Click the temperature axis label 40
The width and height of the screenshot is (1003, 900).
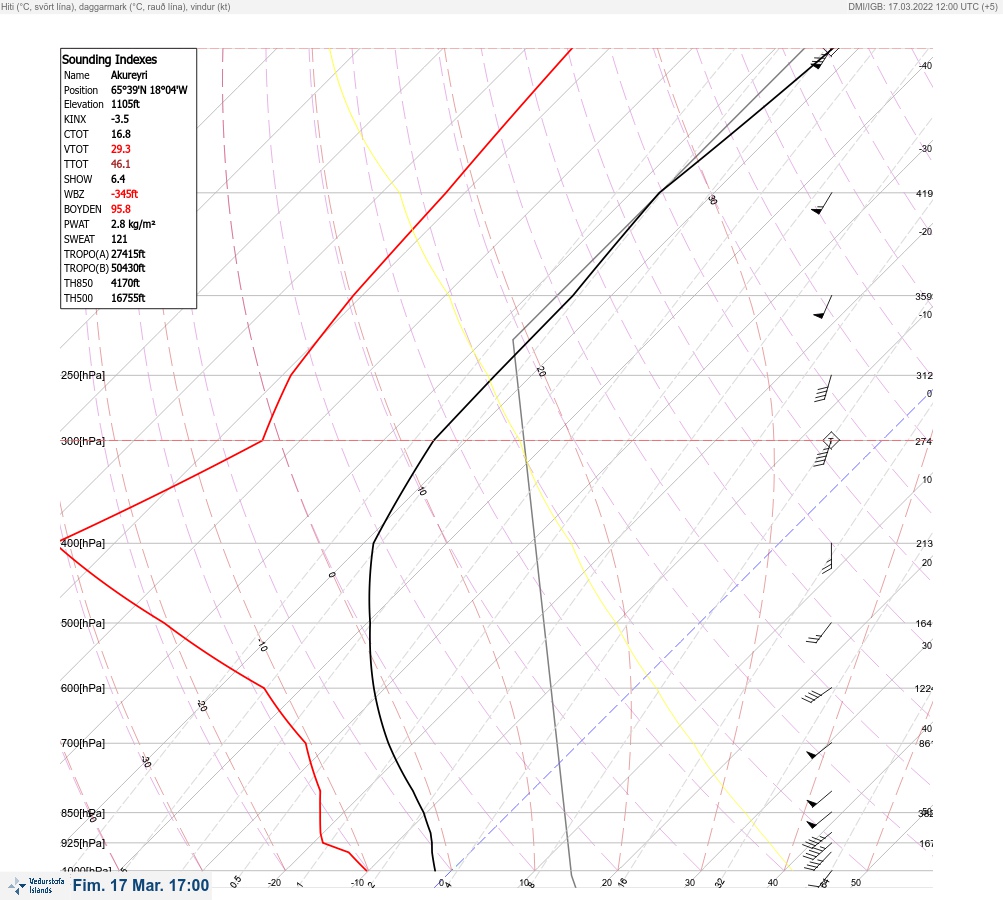(x=773, y=883)
